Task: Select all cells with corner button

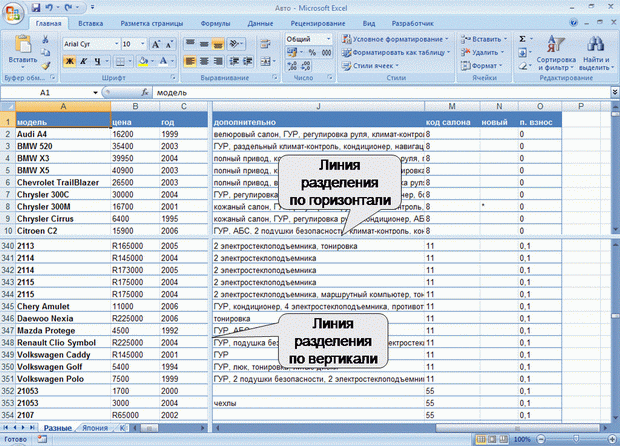Action: pyautogui.click(x=8, y=106)
